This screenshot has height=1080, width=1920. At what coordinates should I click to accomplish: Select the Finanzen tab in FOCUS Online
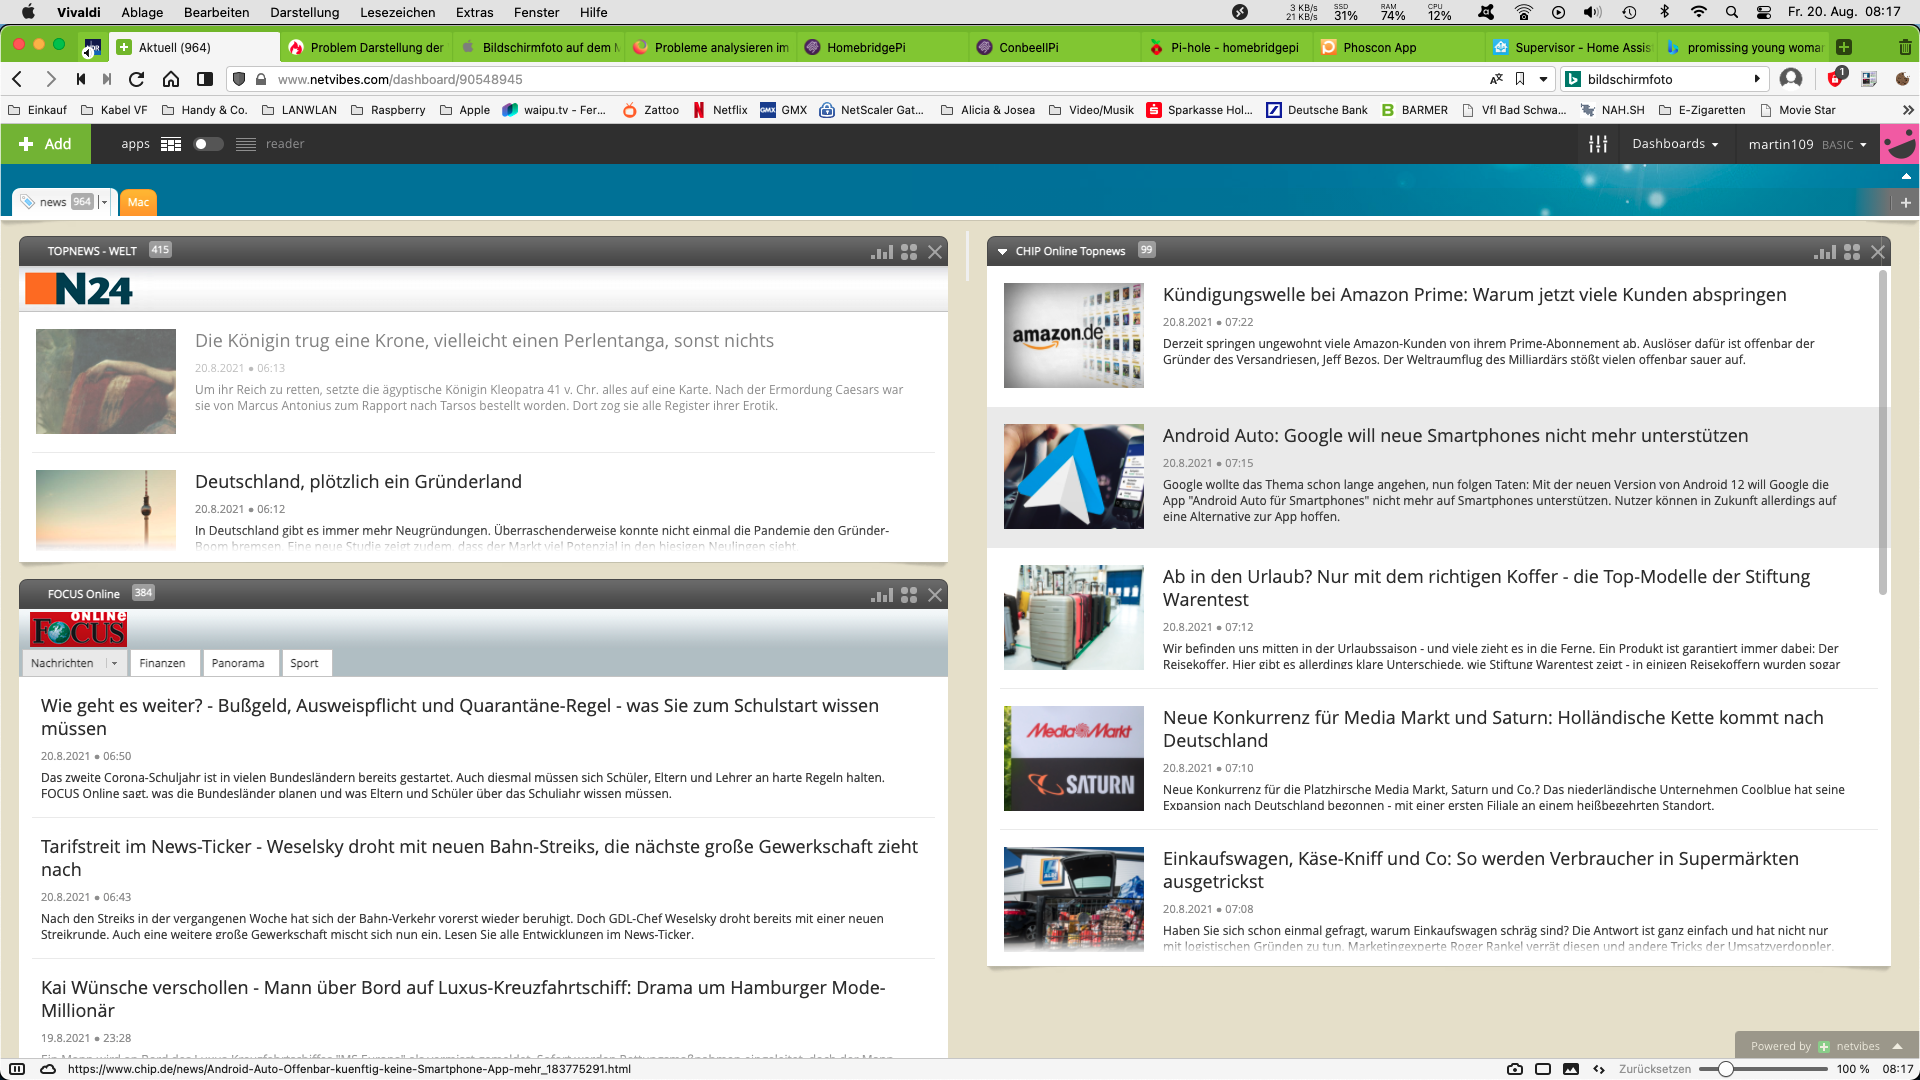pos(162,663)
